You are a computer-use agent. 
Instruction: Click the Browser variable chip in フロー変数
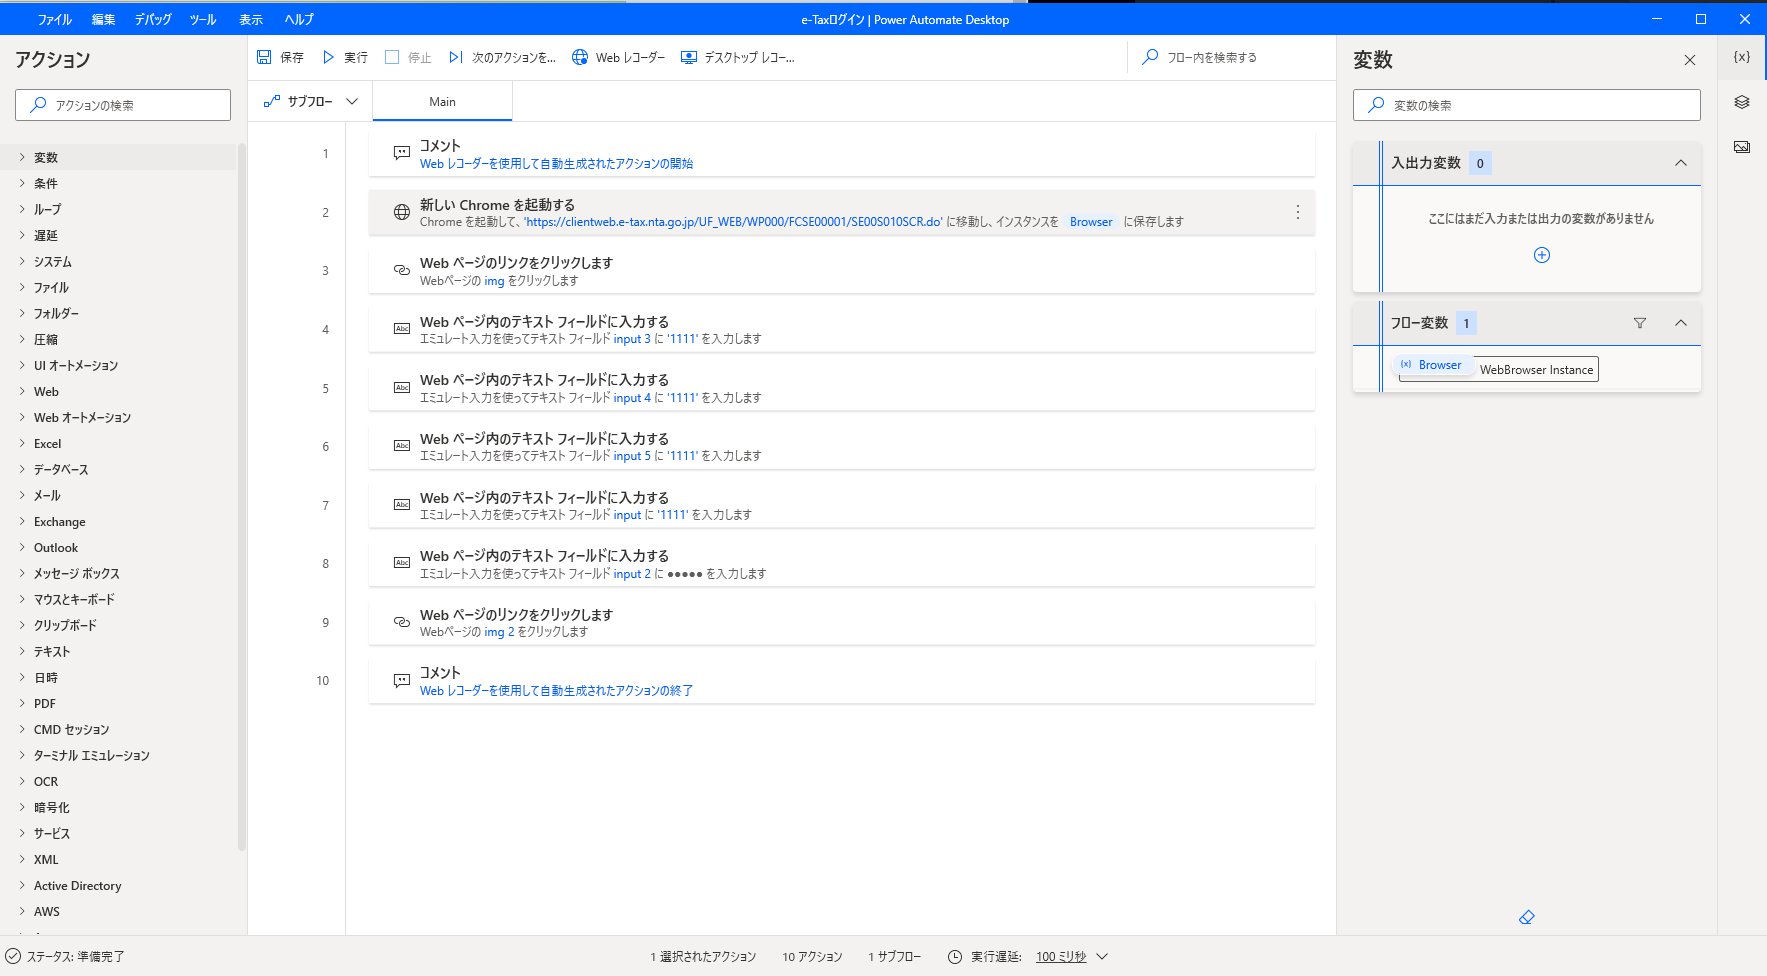(1434, 365)
